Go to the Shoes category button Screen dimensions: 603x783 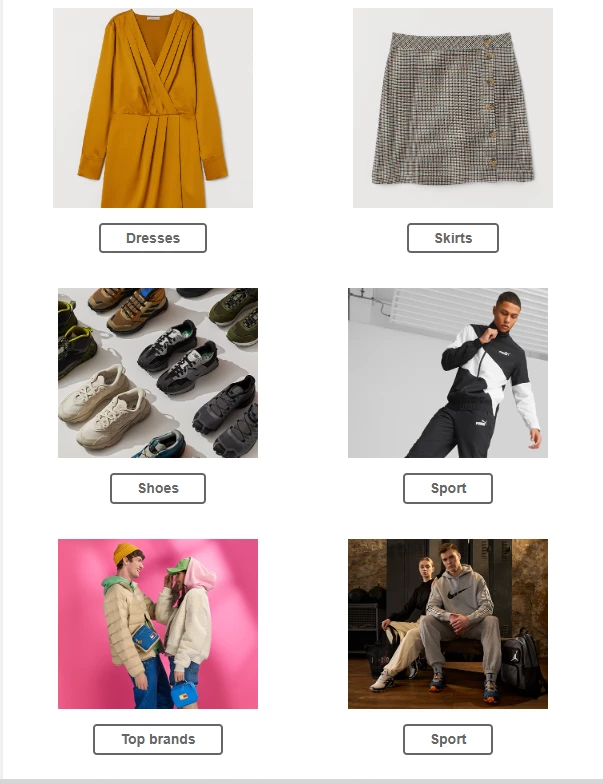coord(158,488)
